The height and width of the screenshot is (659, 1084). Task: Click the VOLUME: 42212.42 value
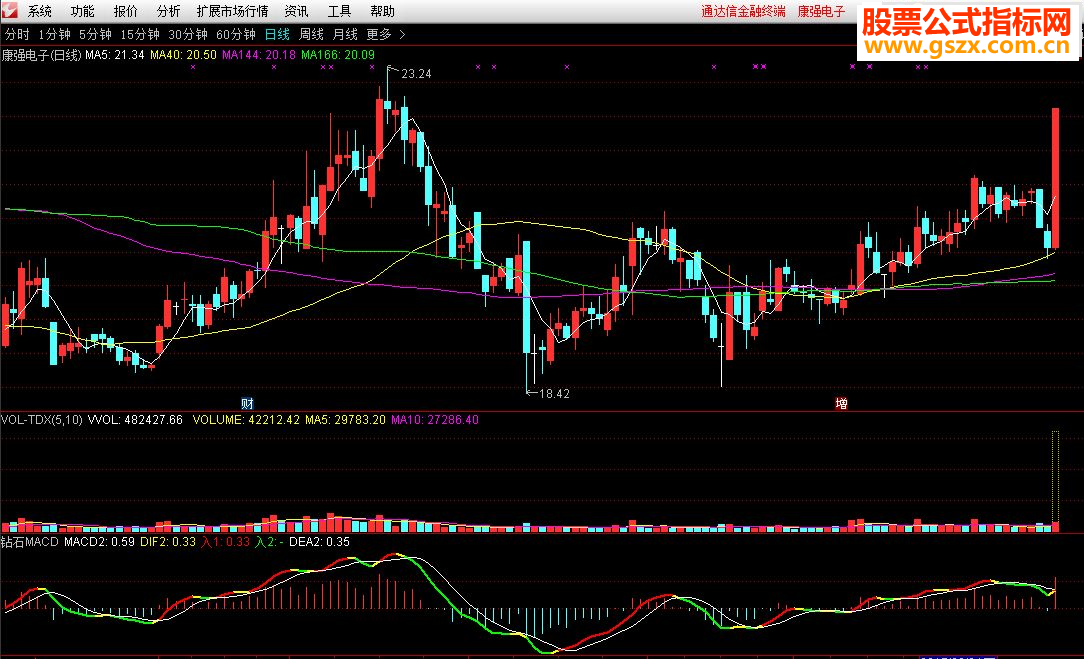pyautogui.click(x=246, y=420)
